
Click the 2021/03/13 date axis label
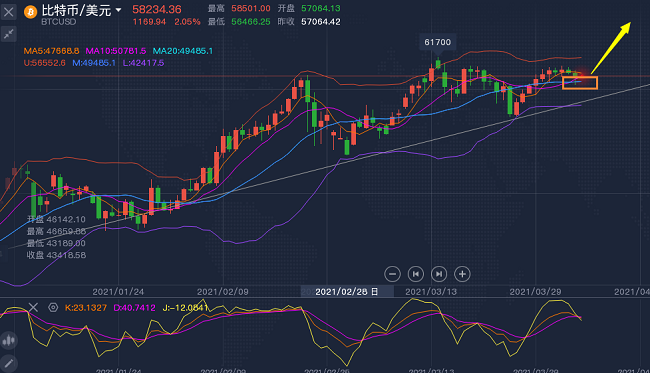point(431,292)
